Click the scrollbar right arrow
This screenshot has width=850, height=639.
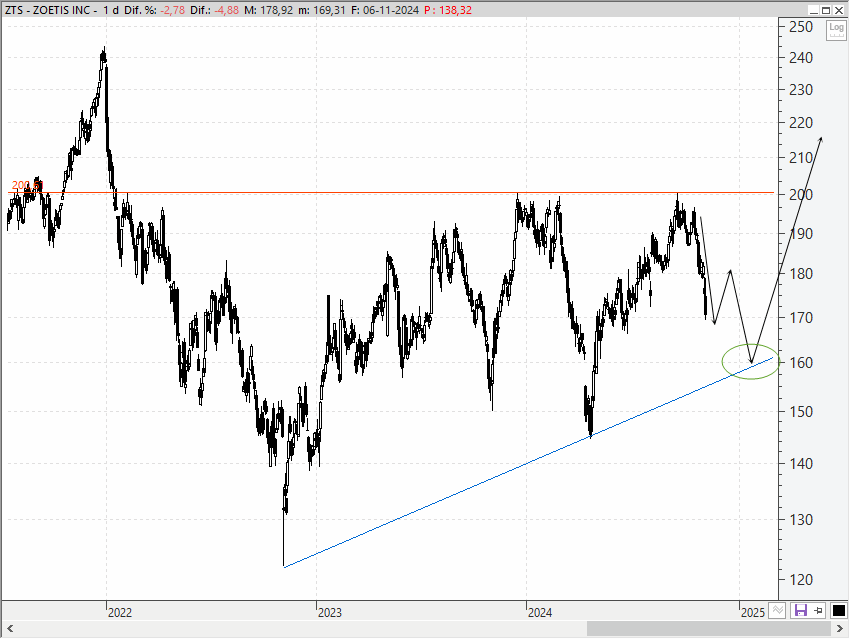click(x=840, y=629)
